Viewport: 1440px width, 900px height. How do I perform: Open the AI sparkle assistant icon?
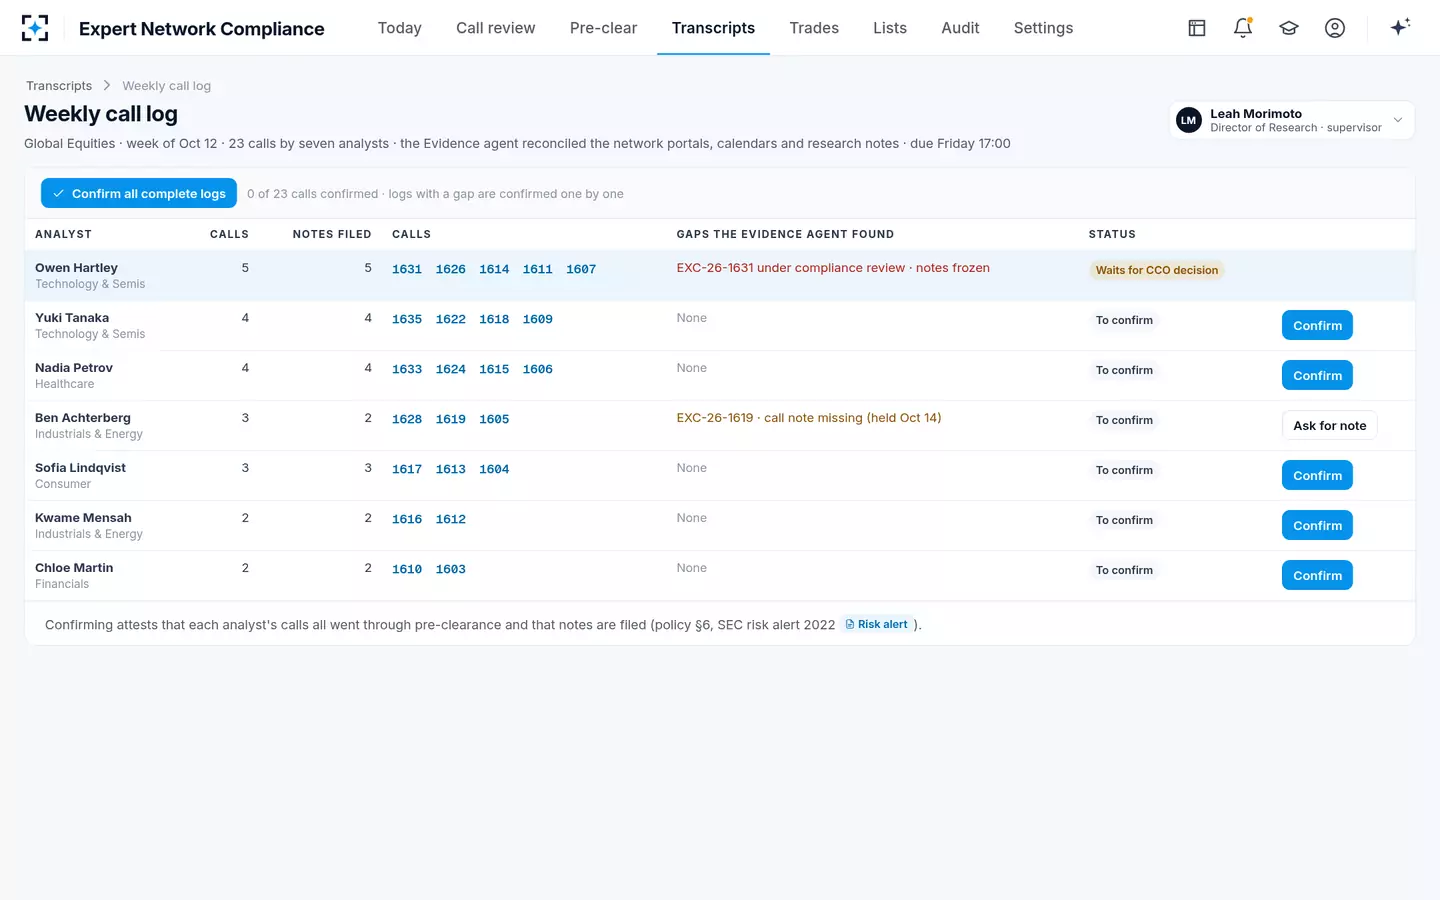coord(1400,27)
